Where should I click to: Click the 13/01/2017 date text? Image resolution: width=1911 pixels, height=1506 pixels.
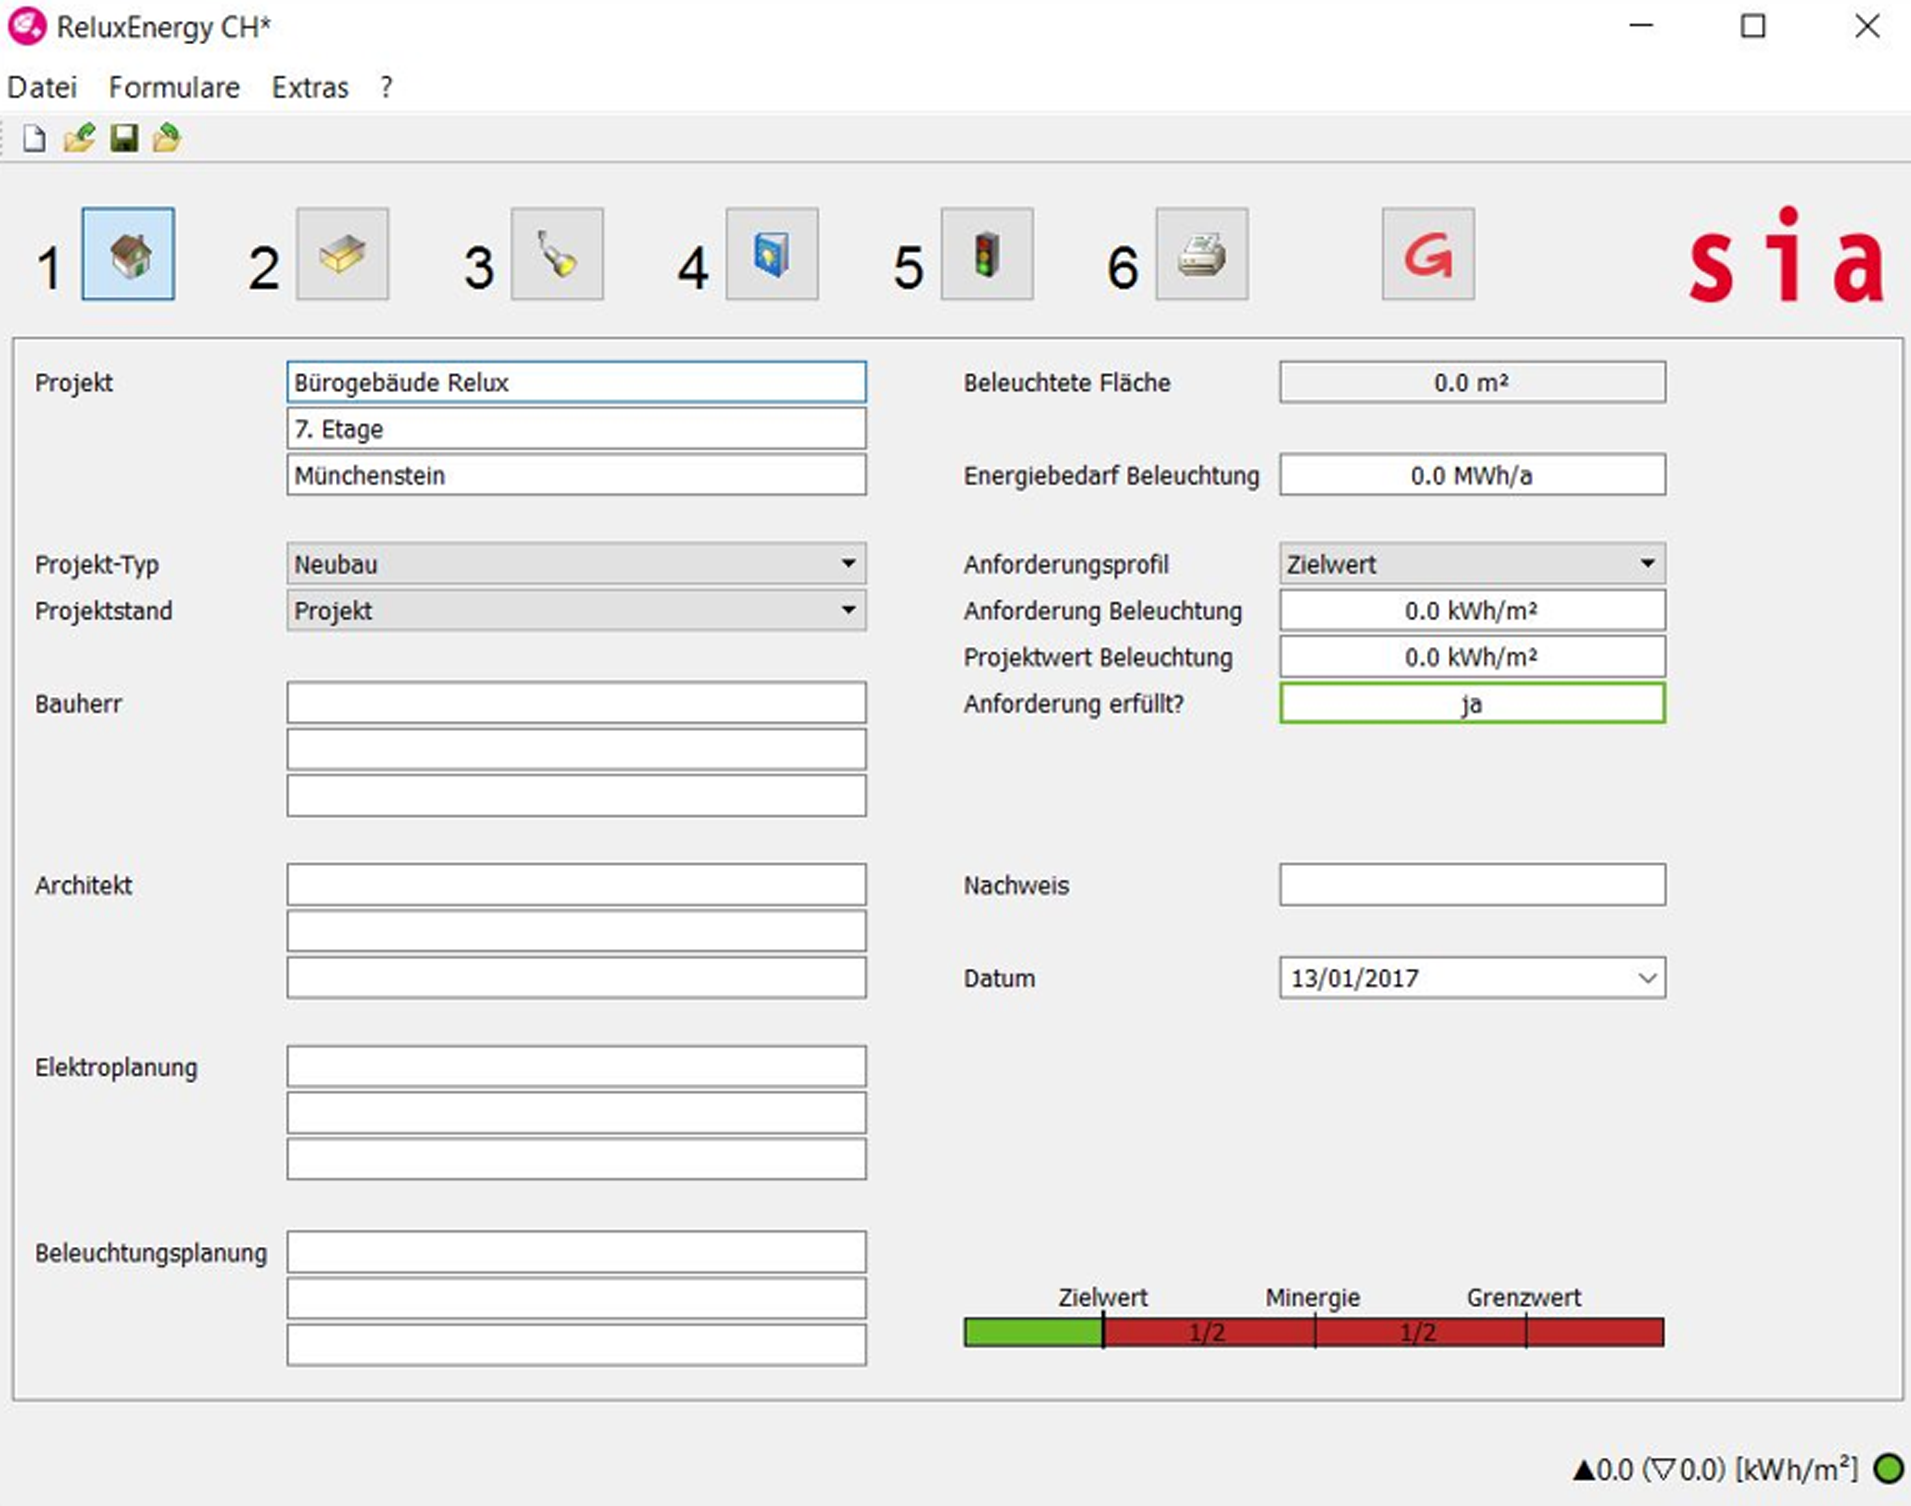[1354, 978]
